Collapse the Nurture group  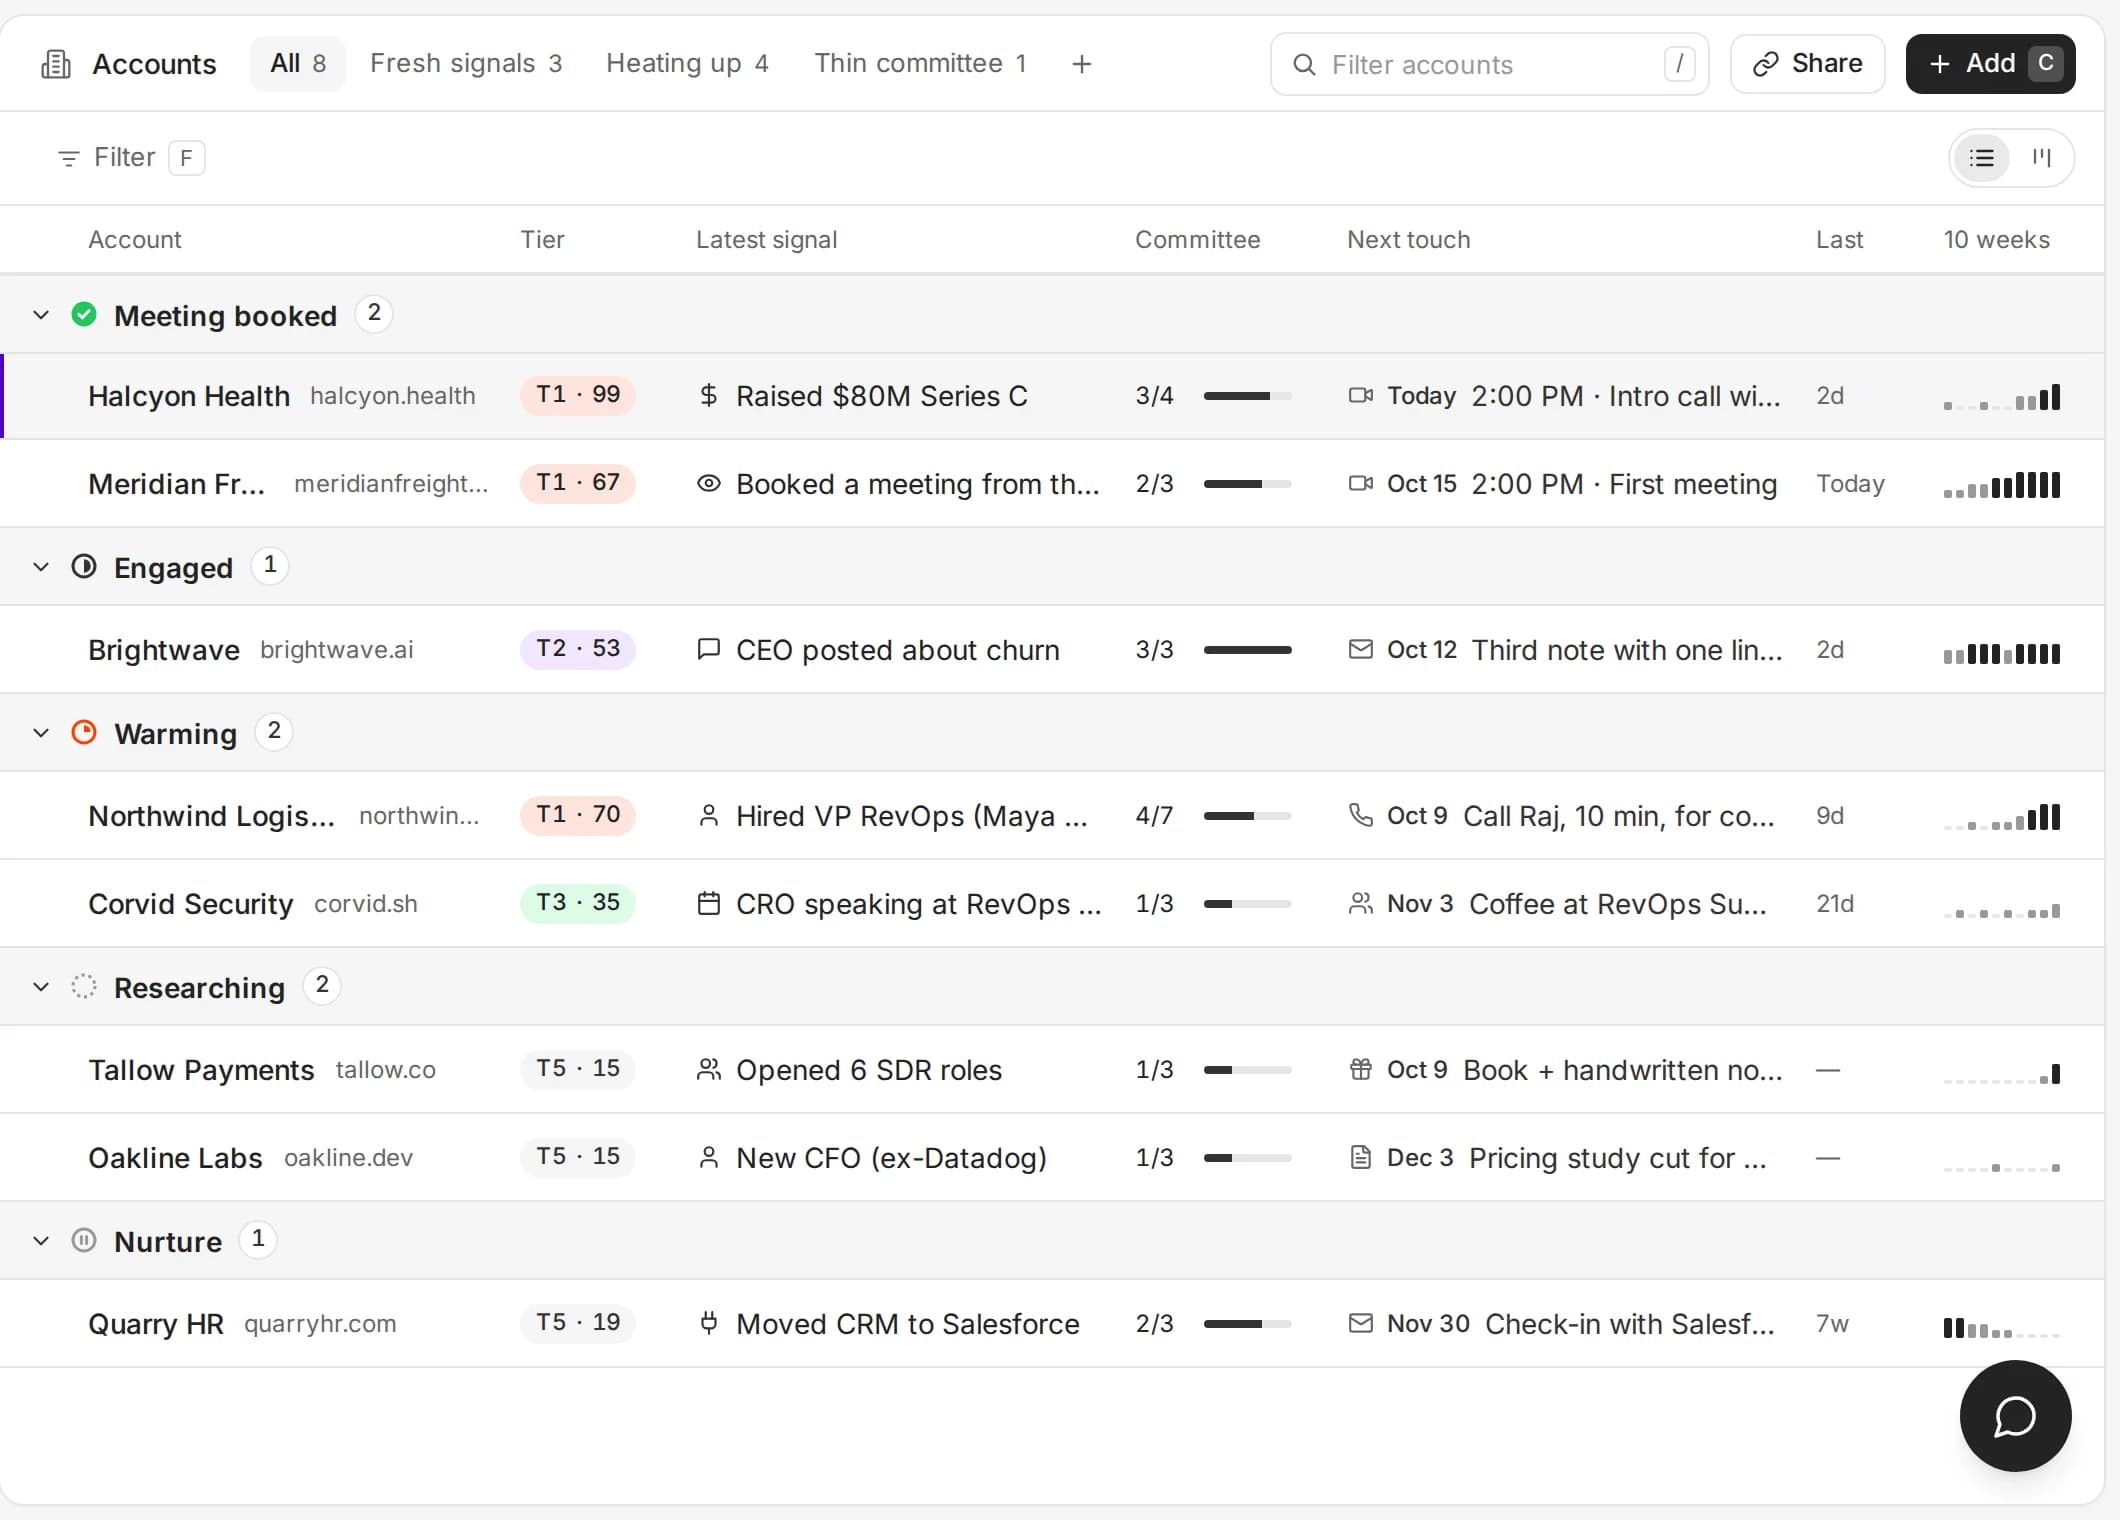(x=41, y=1241)
